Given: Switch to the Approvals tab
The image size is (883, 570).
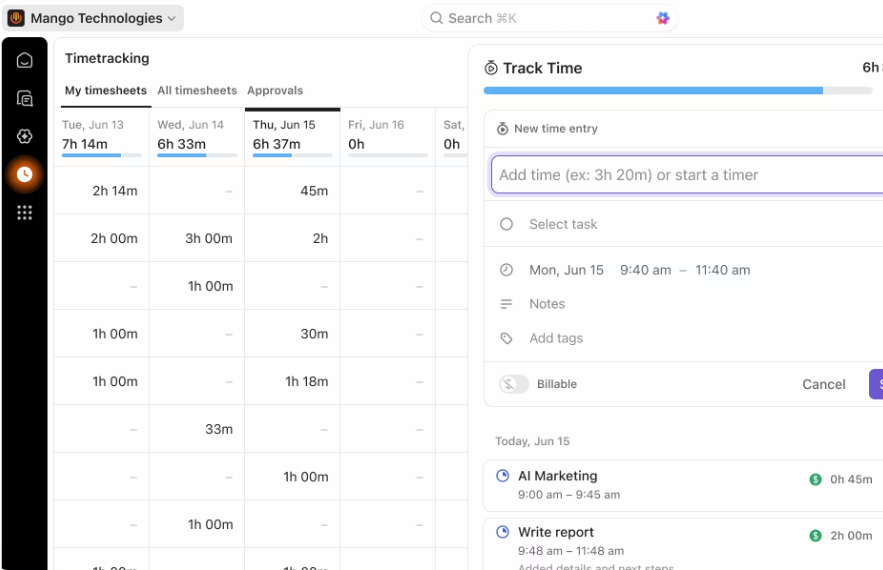Looking at the screenshot, I should tap(275, 90).
